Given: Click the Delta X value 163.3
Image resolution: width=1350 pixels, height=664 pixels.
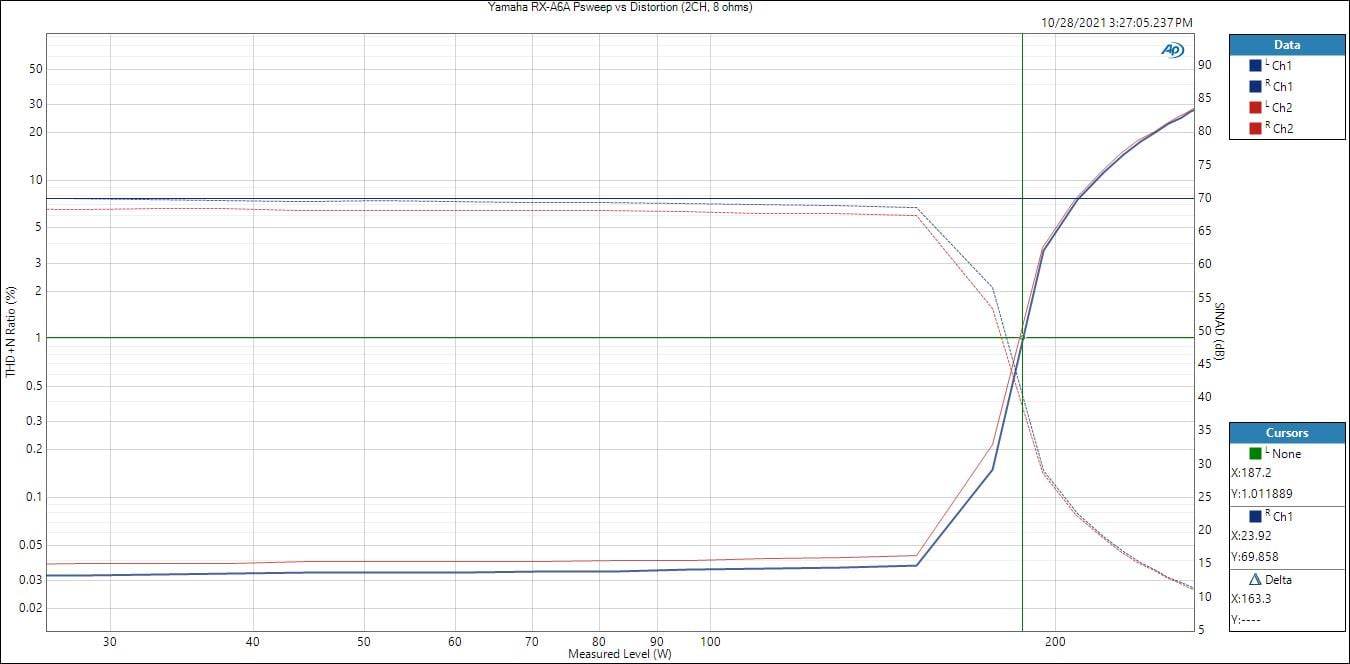Looking at the screenshot, I should 1252,599.
